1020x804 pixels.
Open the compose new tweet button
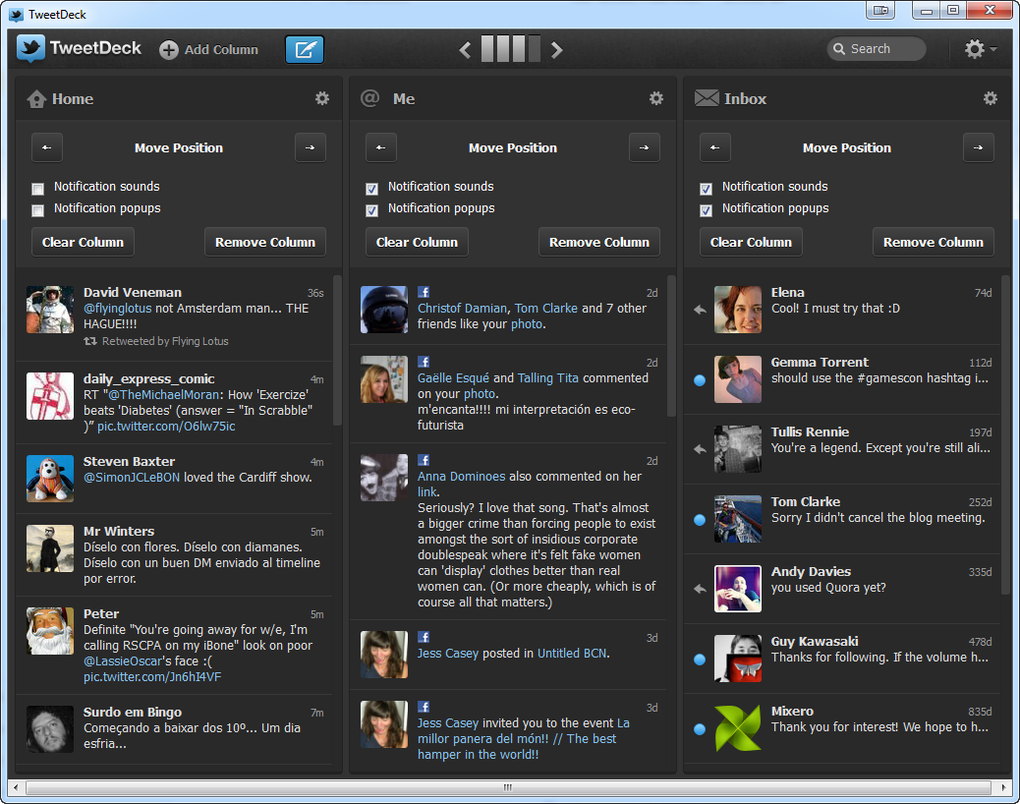[x=304, y=49]
